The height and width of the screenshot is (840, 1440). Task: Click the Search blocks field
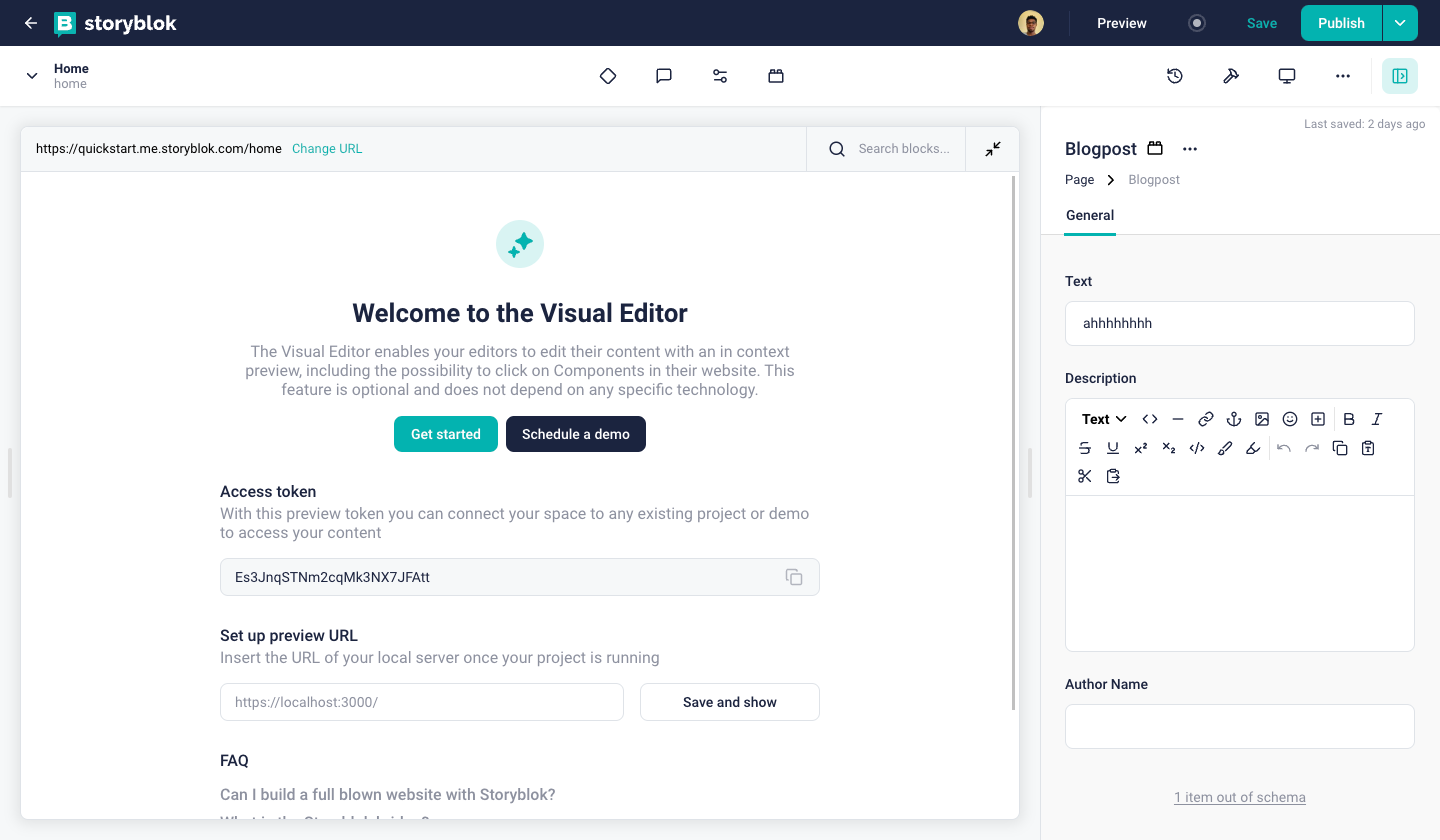(x=886, y=149)
